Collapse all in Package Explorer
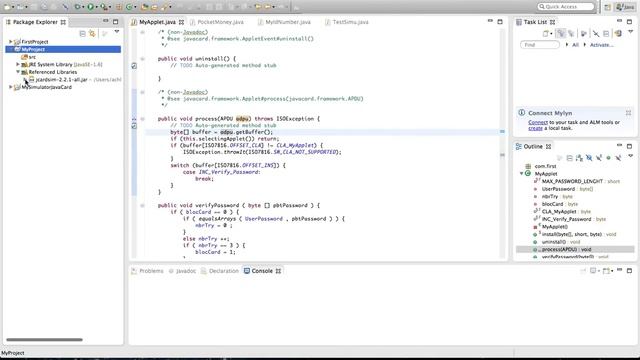This screenshot has height=360, width=640. click(82, 33)
